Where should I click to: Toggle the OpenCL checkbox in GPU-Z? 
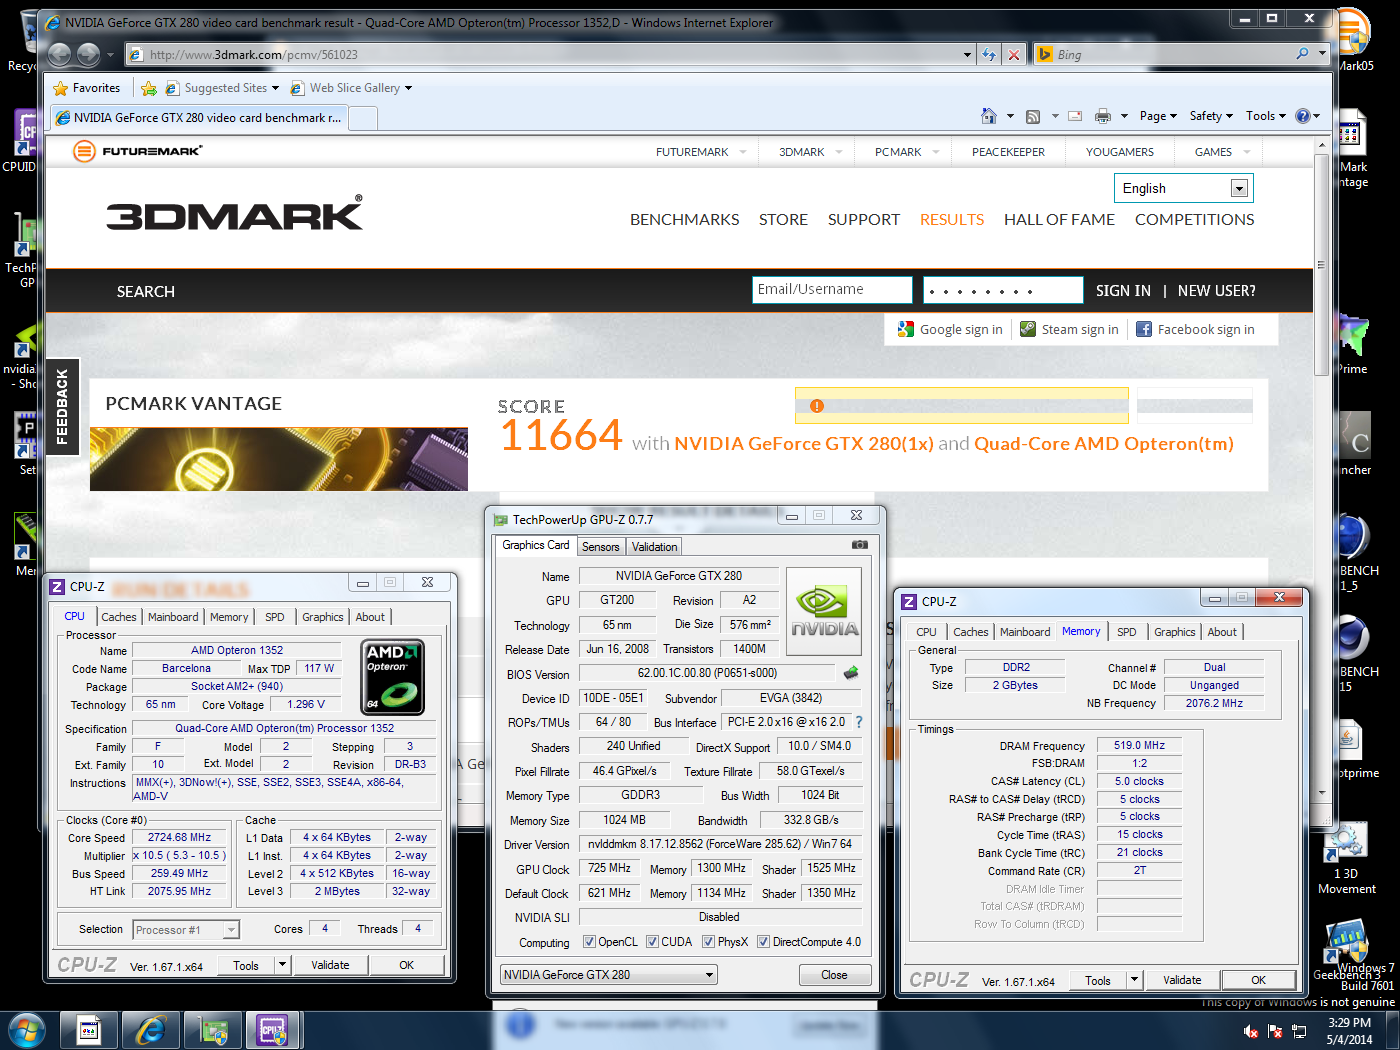(x=590, y=942)
